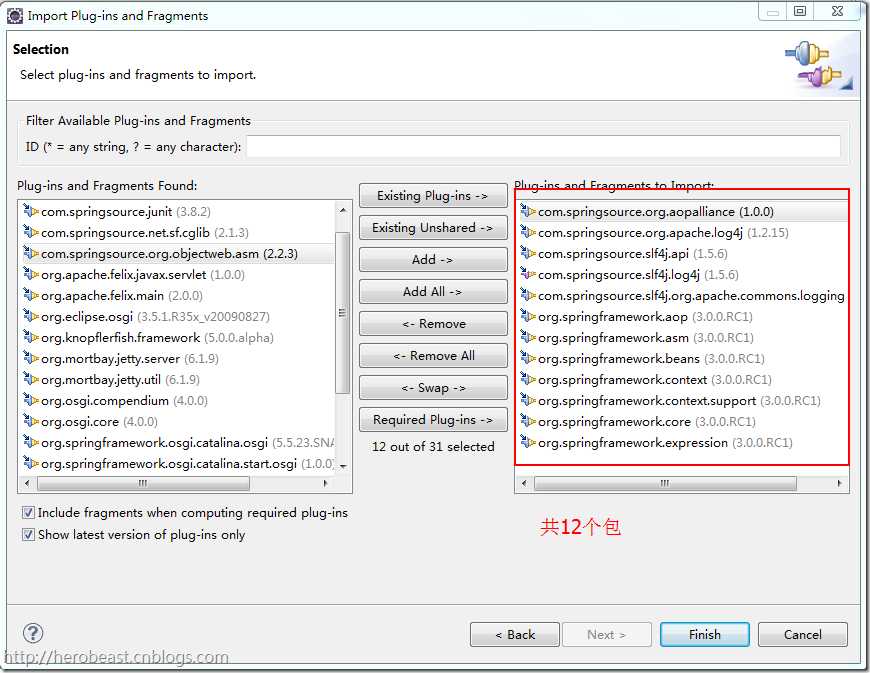Select com.springsource.junit (3.8.2) row
Screen dimensions: 870x673
pyautogui.click(x=178, y=211)
